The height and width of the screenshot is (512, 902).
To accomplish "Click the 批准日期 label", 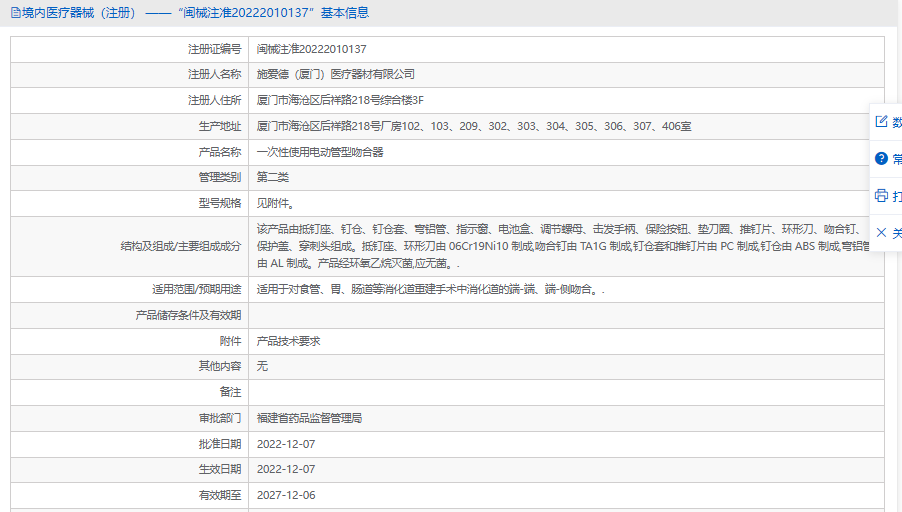I will [x=220, y=444].
